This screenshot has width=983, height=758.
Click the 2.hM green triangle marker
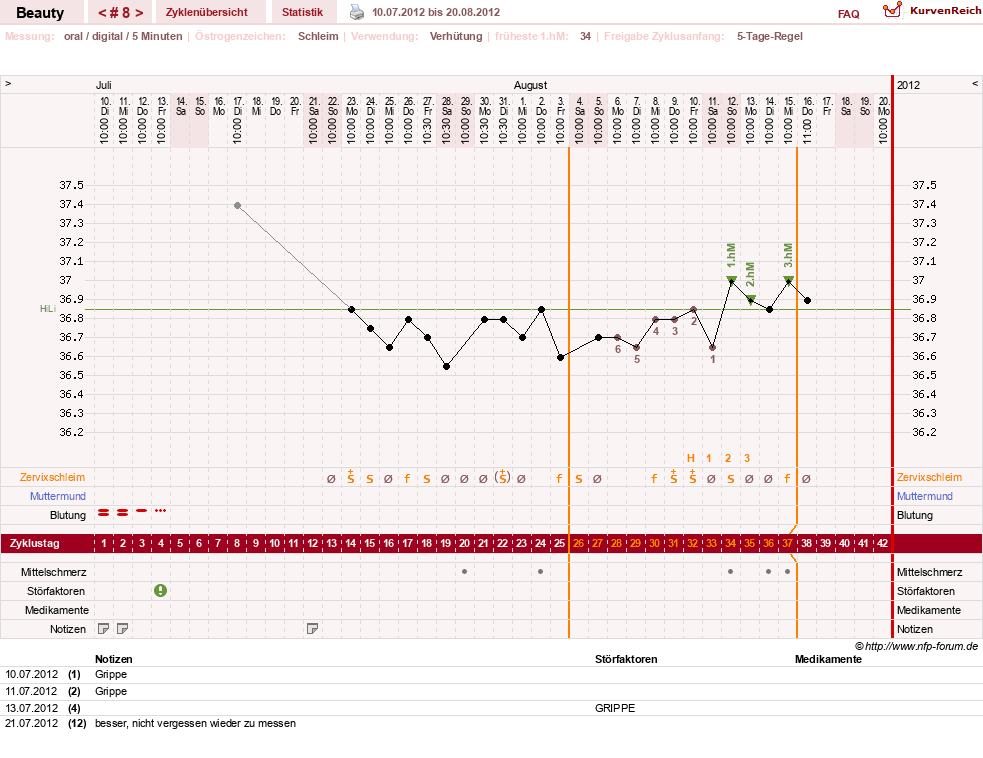tap(750, 299)
